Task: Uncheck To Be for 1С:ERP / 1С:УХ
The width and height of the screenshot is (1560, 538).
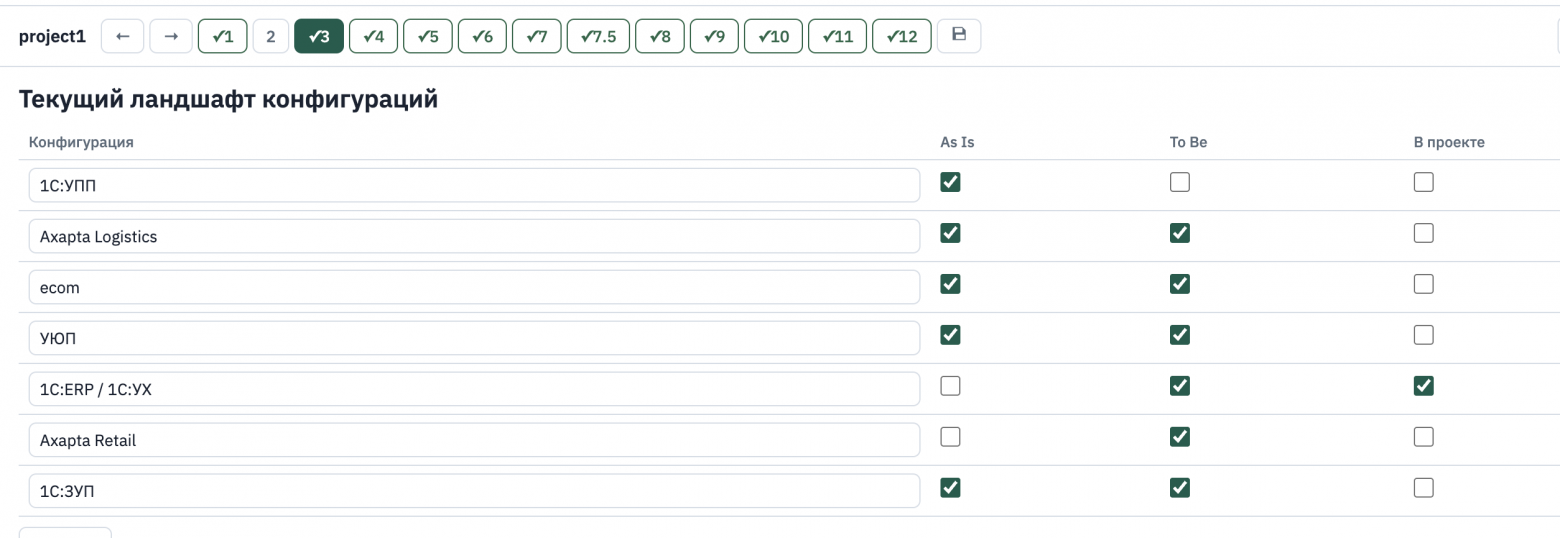Action: (x=1180, y=386)
